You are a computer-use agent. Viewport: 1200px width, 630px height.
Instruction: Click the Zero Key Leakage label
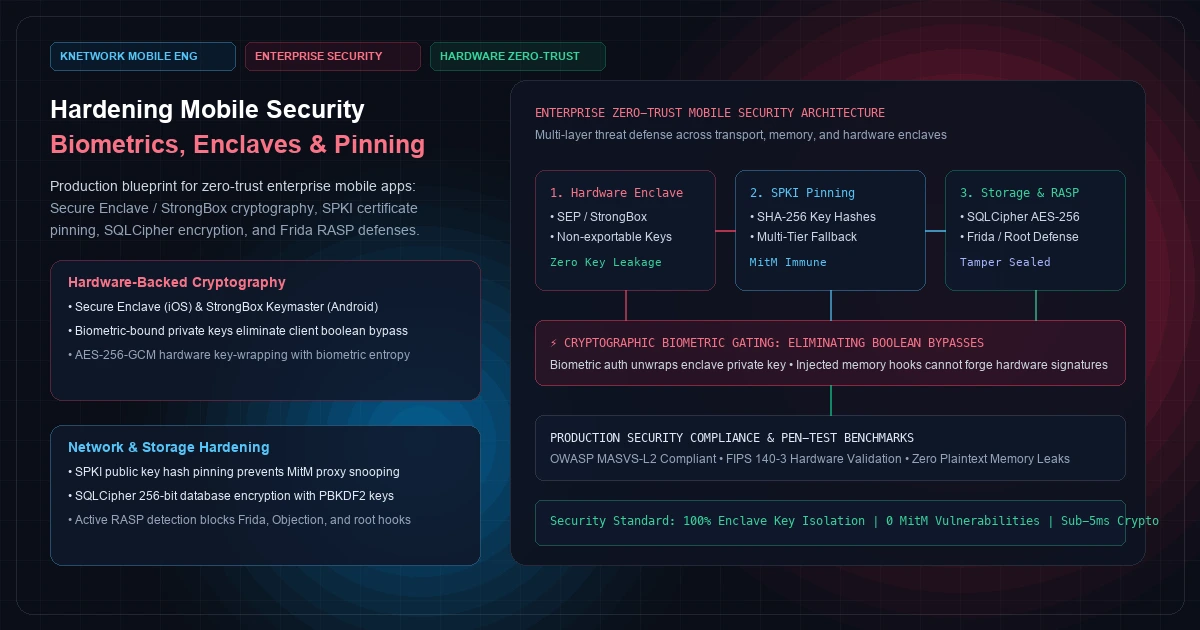pyautogui.click(x=606, y=262)
